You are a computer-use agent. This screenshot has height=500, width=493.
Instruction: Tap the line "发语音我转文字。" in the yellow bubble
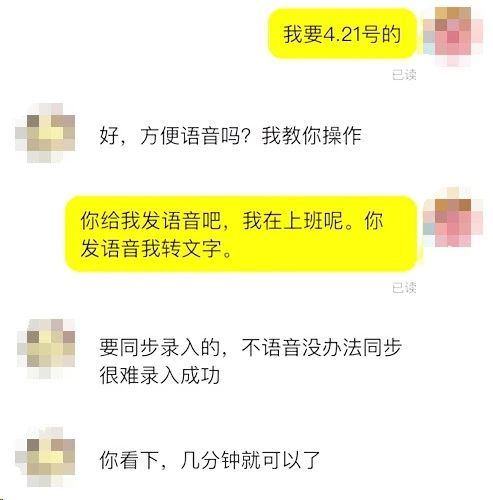coord(156,249)
